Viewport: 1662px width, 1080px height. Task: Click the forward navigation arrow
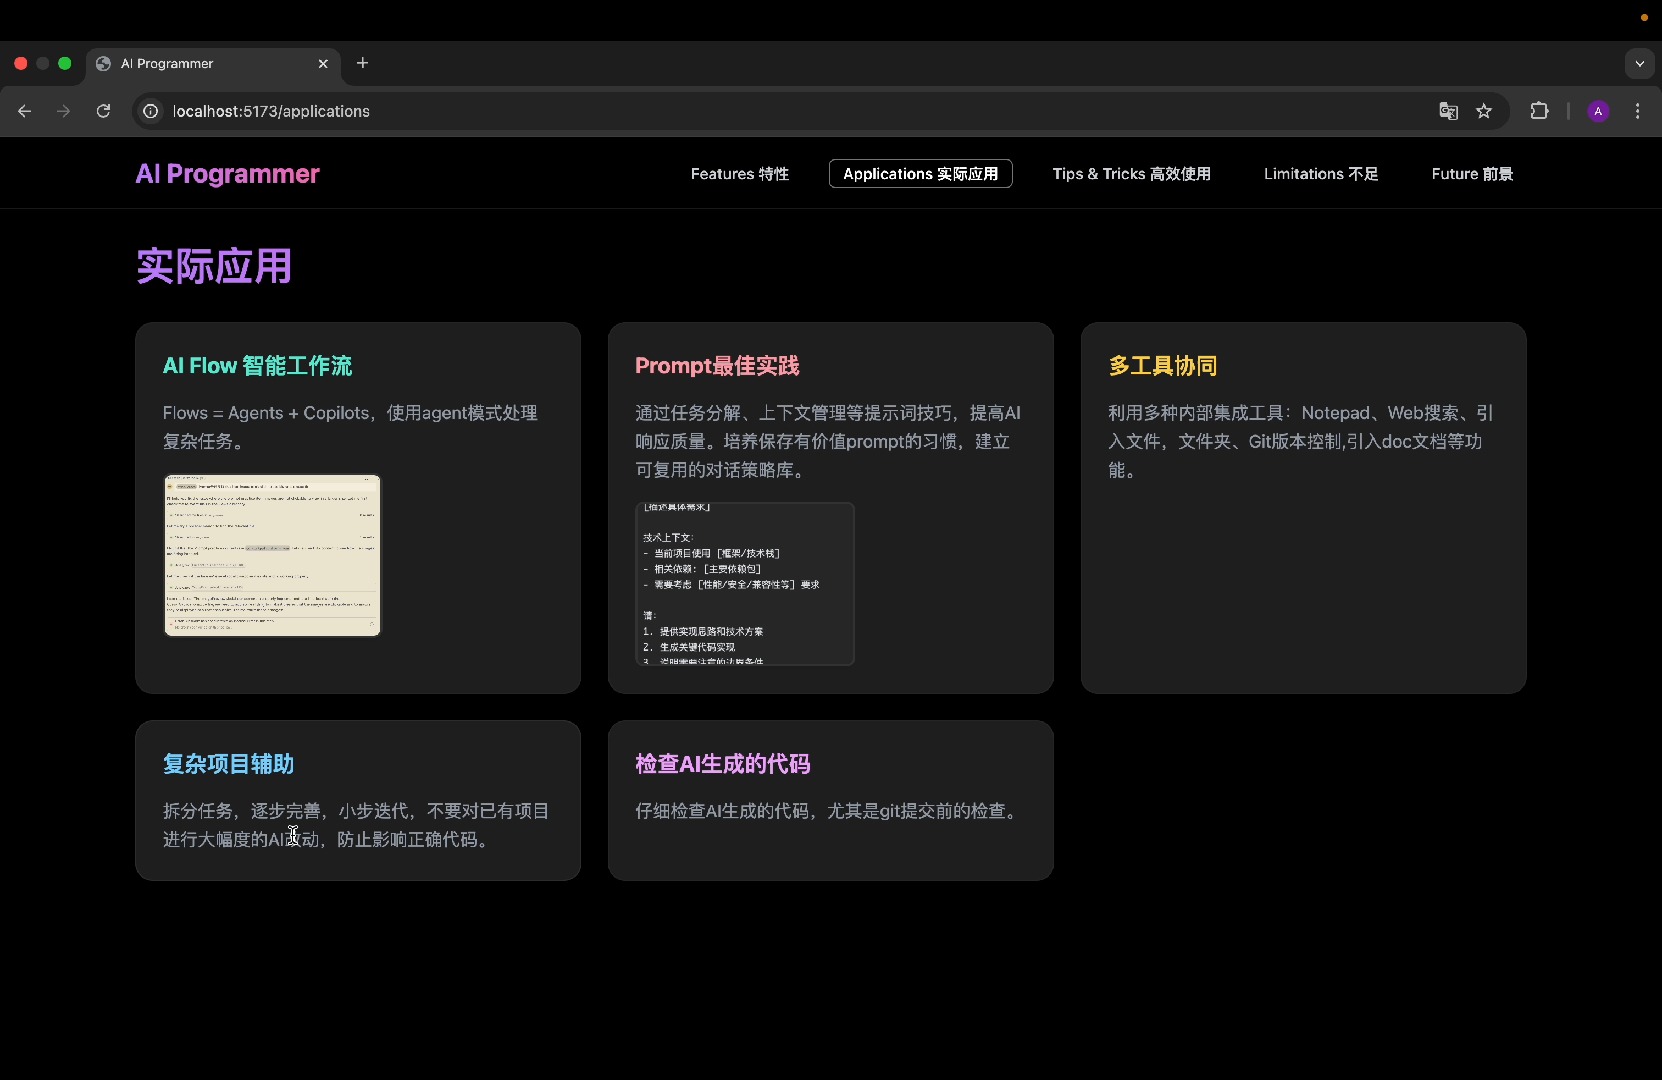[x=63, y=111]
